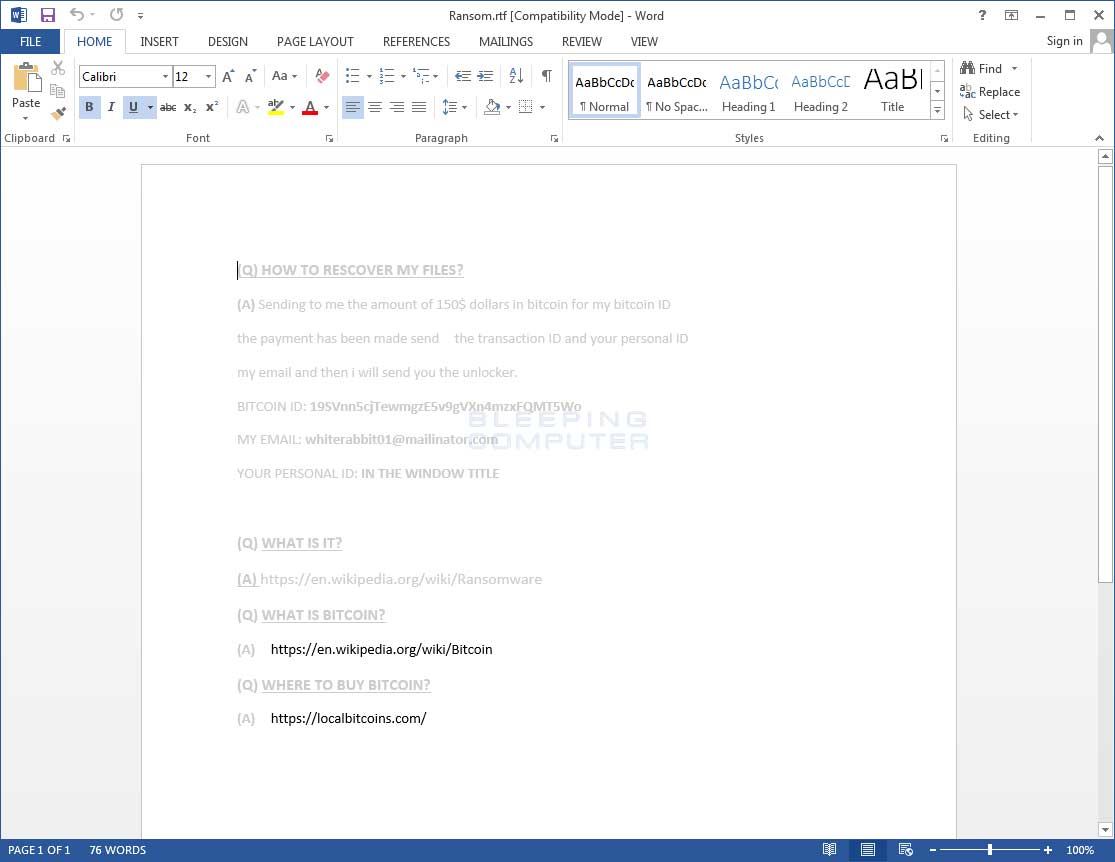Align text to the right
Image resolution: width=1115 pixels, height=862 pixels.
coord(397,107)
